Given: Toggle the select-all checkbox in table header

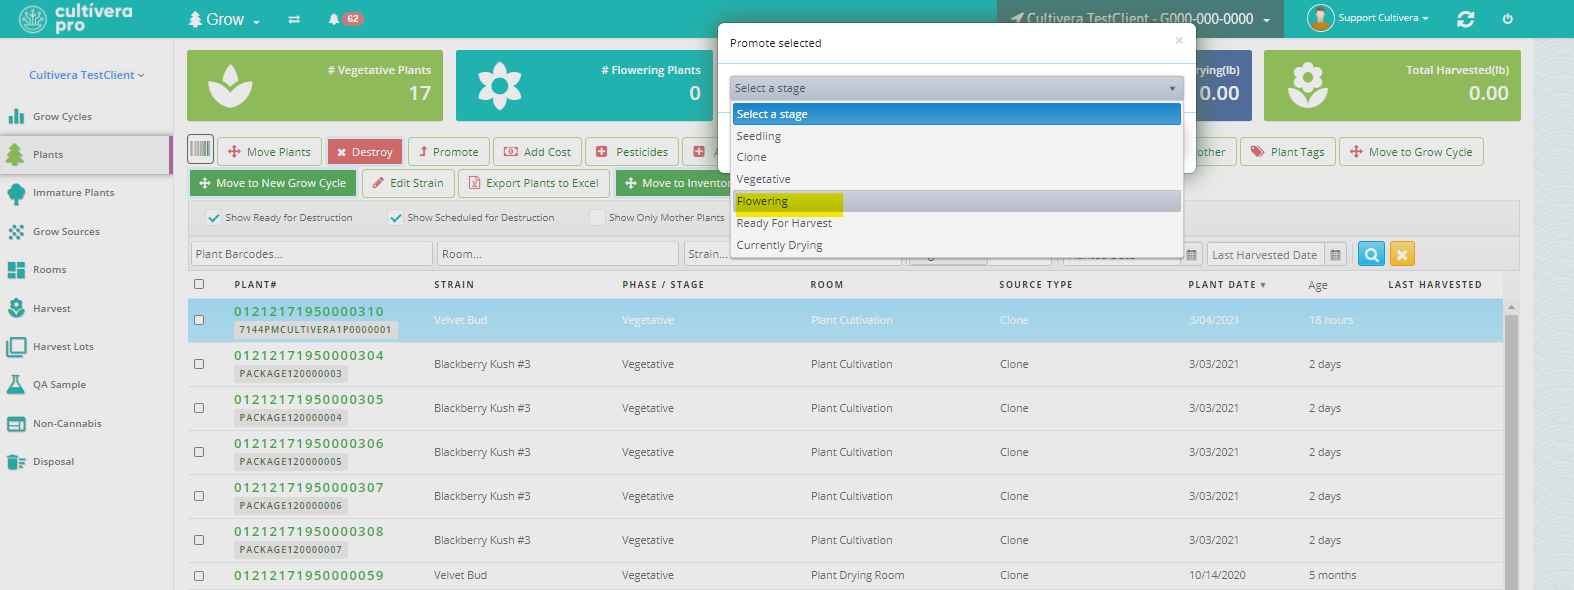Looking at the screenshot, I should coord(199,284).
